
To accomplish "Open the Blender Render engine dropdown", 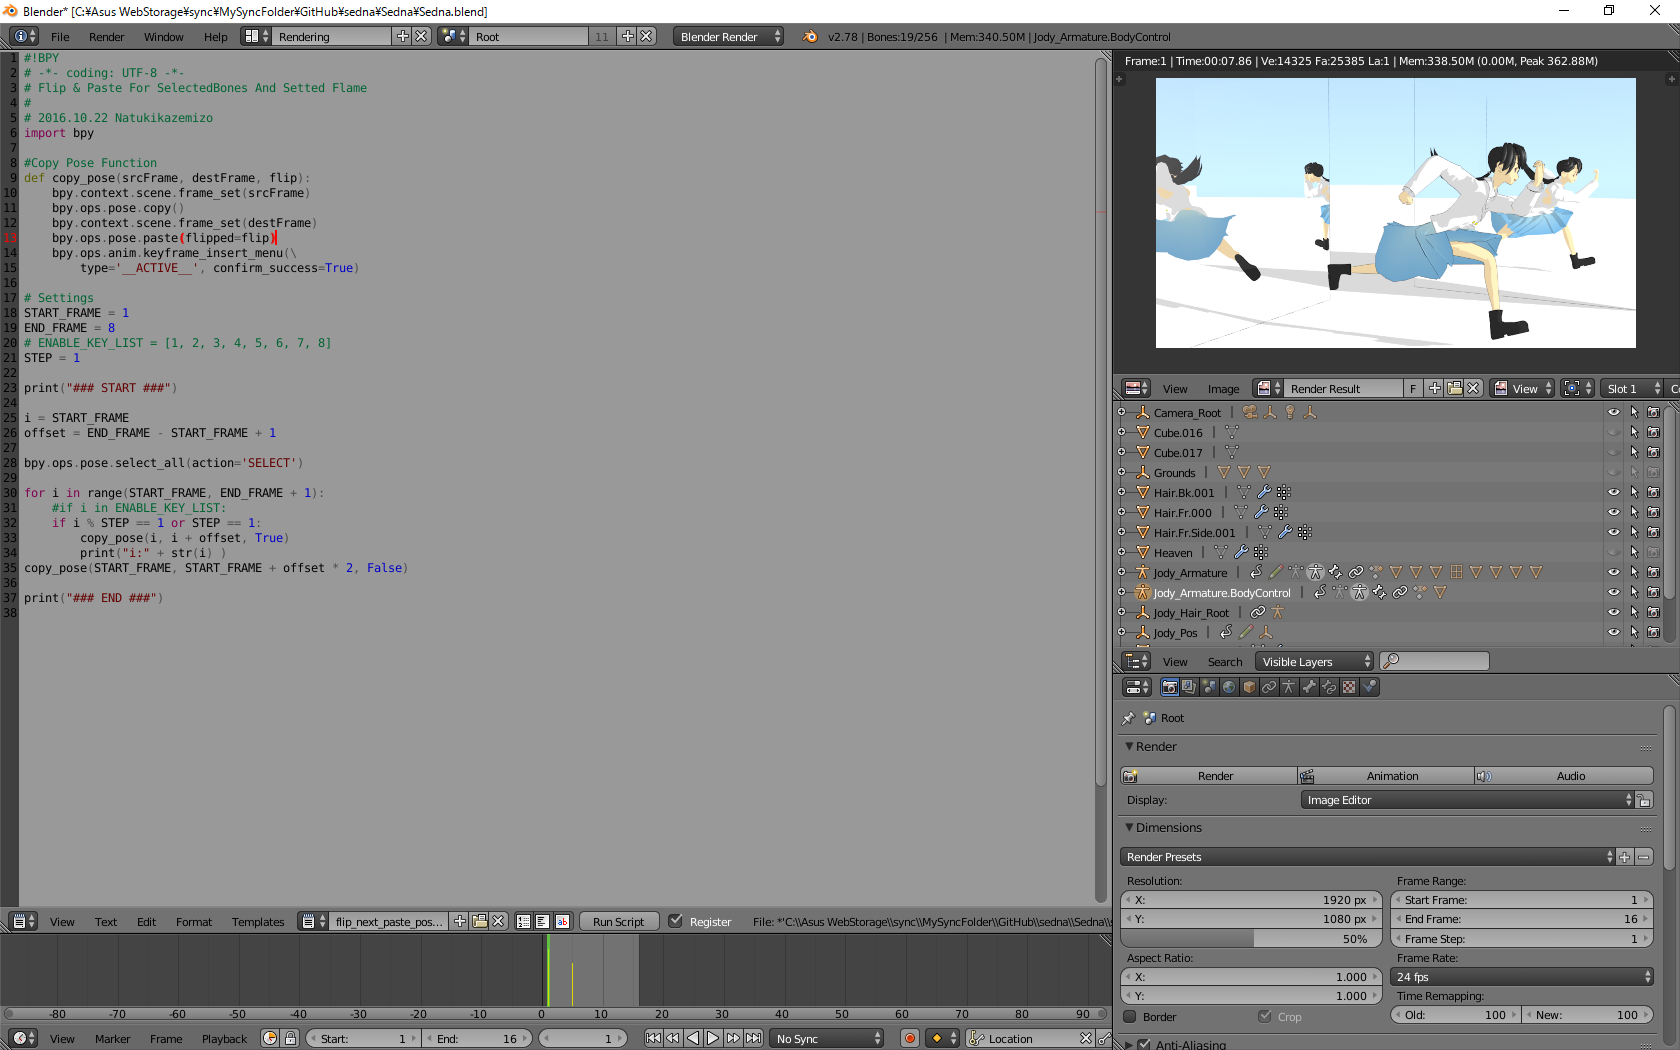I will pos(728,36).
